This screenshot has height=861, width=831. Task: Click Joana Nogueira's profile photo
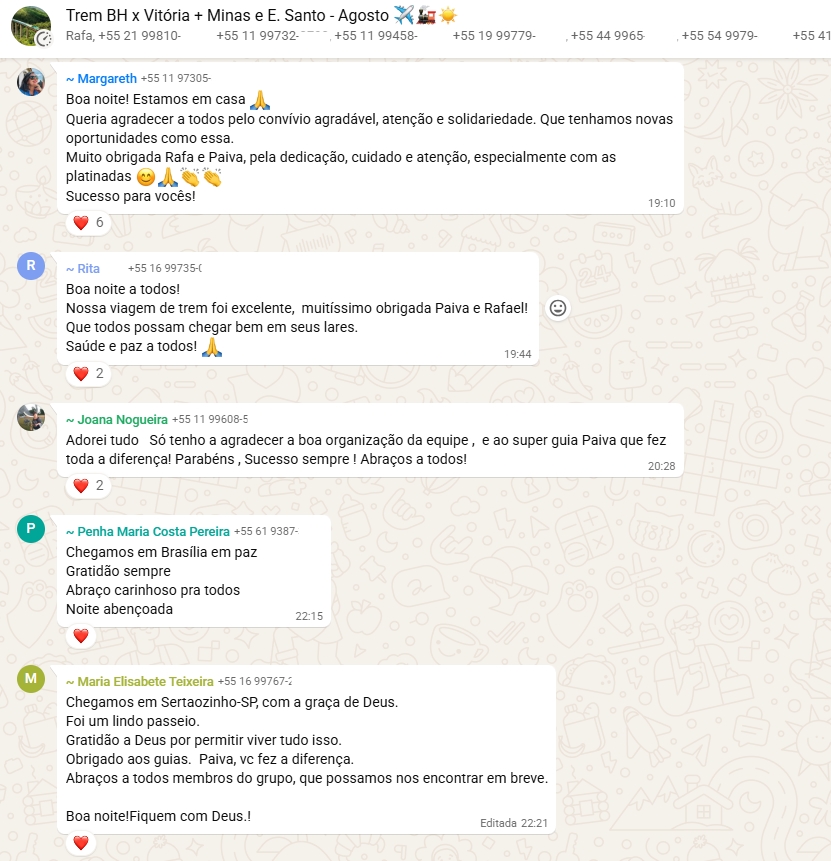(31, 417)
